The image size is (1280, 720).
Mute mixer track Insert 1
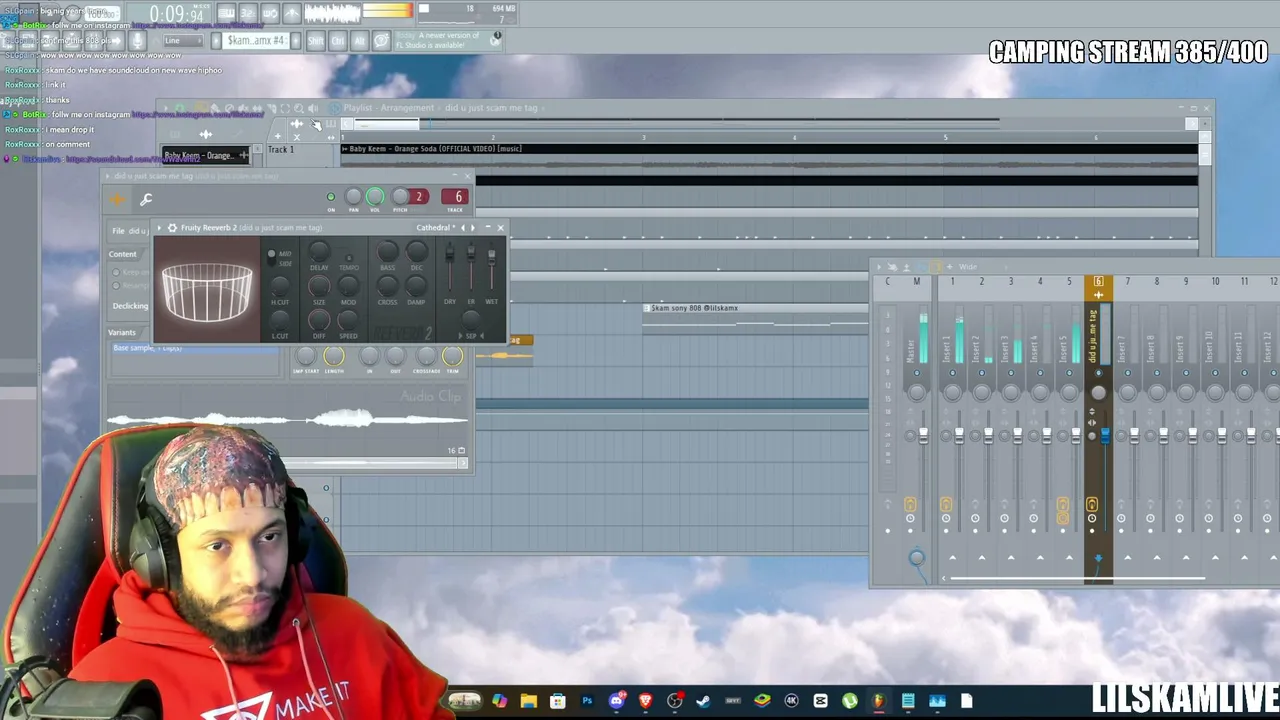[x=951, y=373]
